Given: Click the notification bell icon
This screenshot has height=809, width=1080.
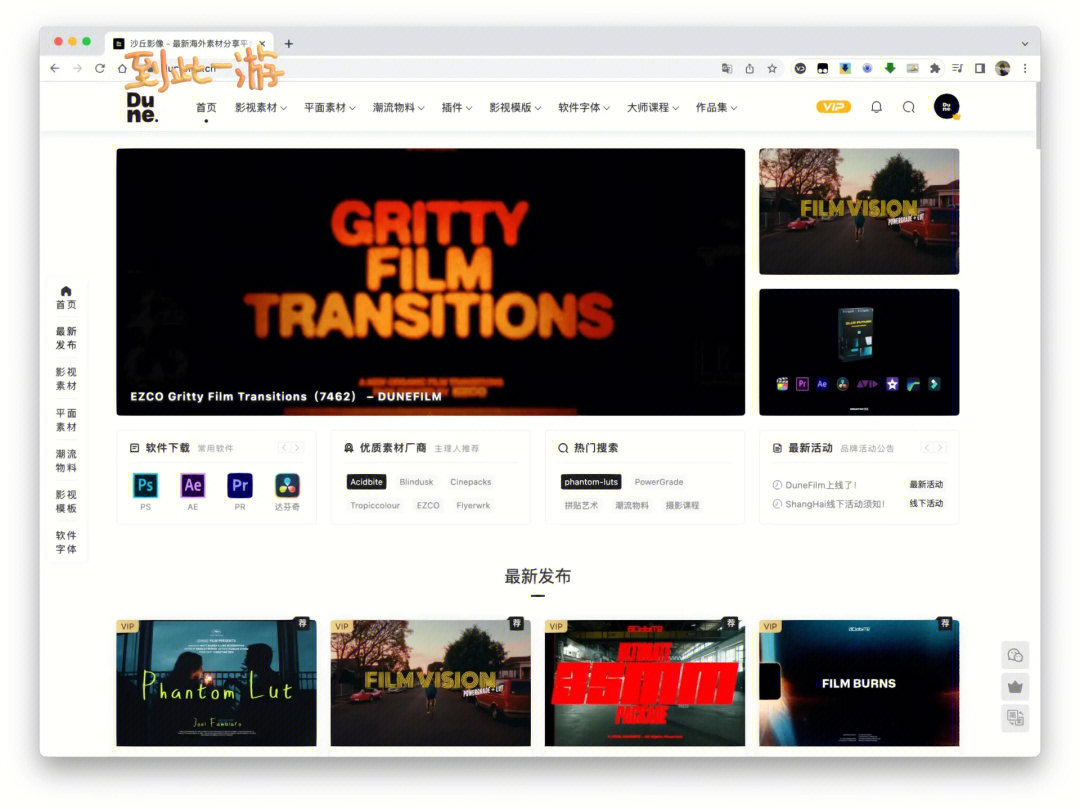Looking at the screenshot, I should [876, 107].
